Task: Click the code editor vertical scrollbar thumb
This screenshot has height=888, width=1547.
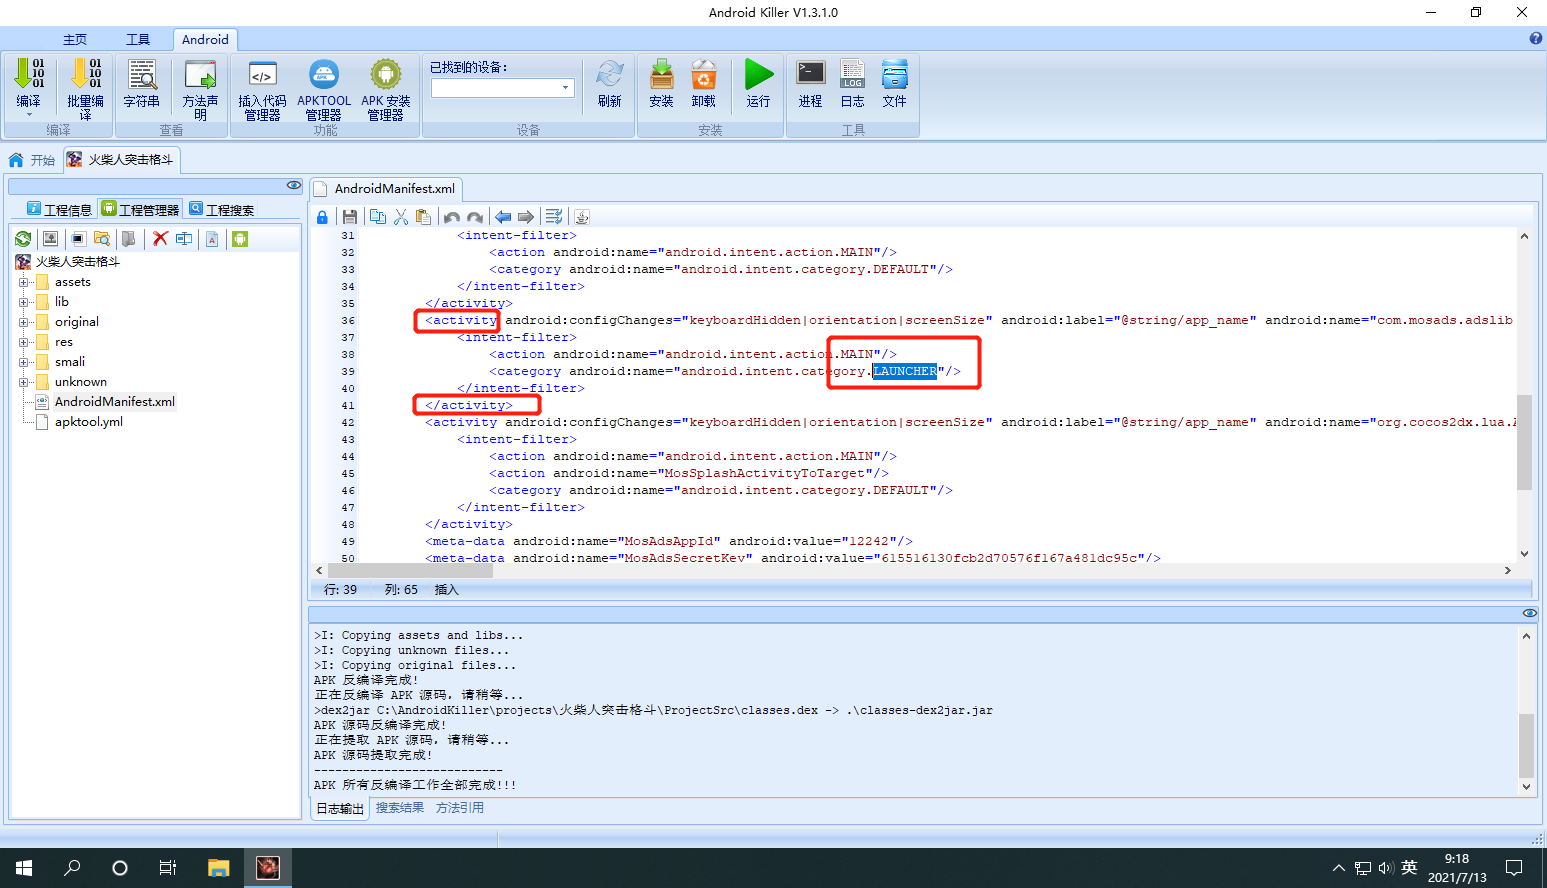Action: 1524,442
